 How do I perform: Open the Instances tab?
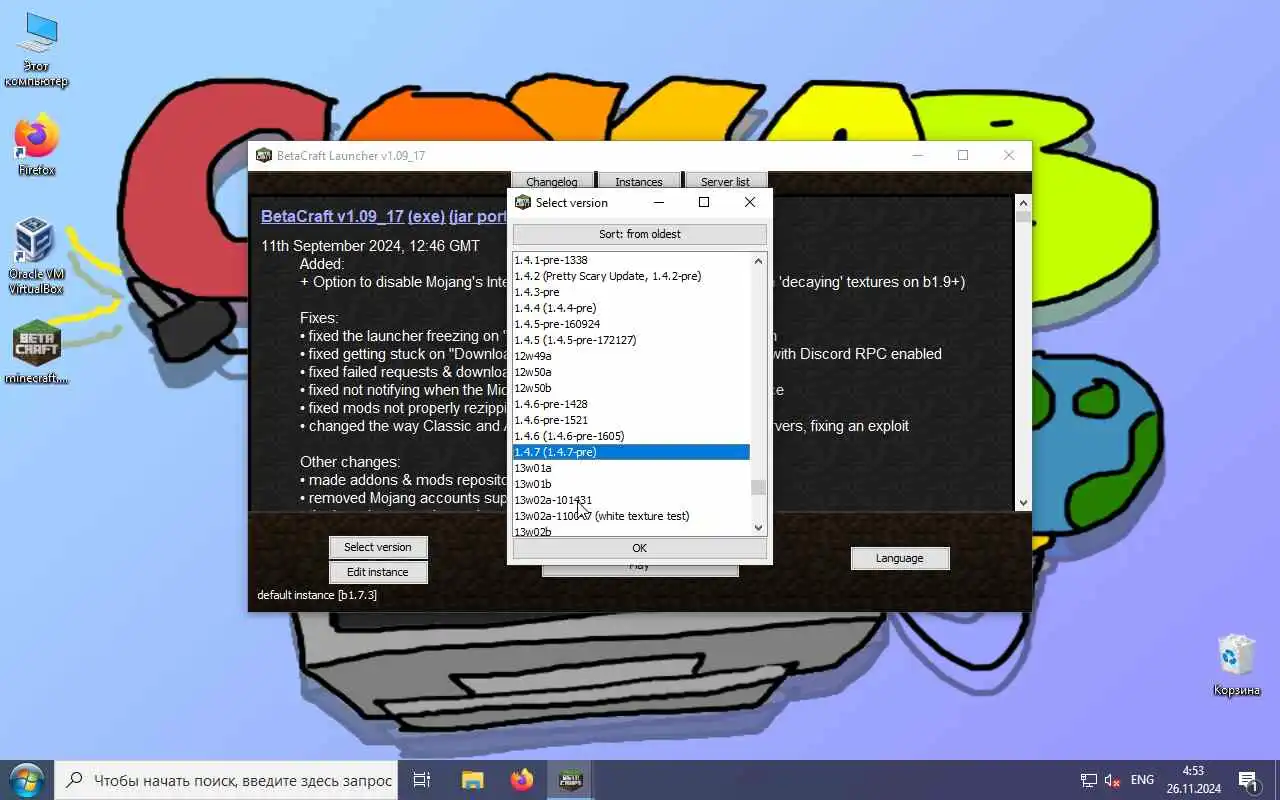(639, 182)
